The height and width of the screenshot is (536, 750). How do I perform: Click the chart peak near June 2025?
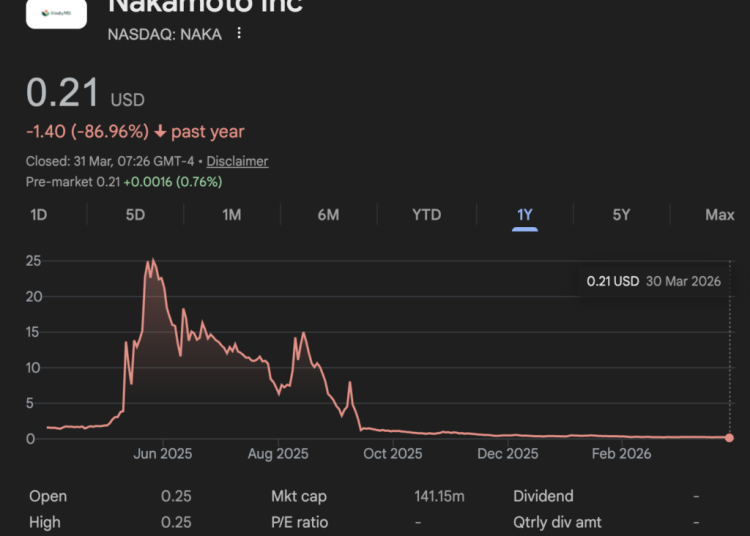[151, 262]
